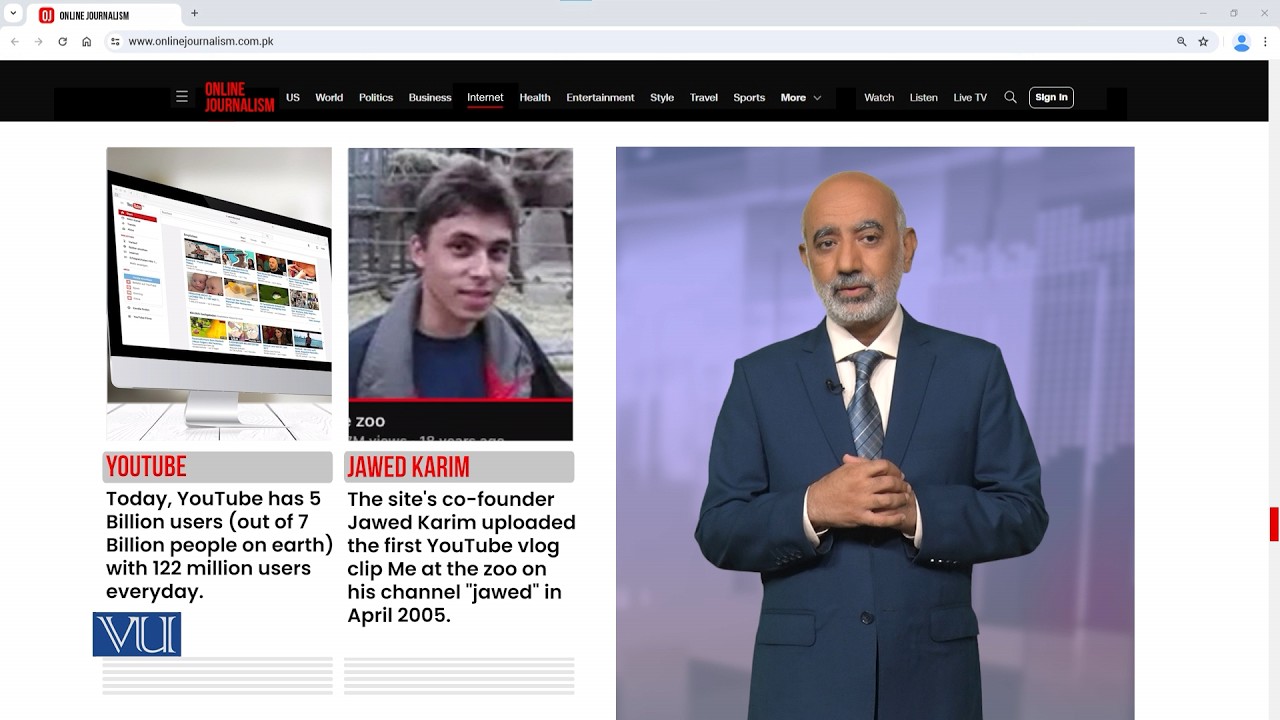Viewport: 1280px width, 720px height.
Task: Restore down the browser window
Action: tap(1234, 13)
